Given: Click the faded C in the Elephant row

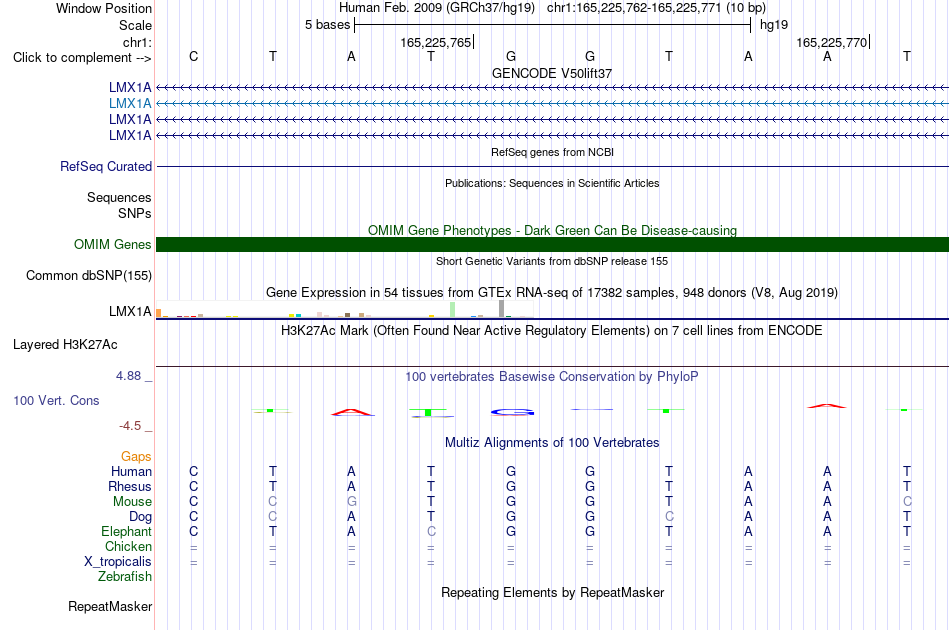Looking at the screenshot, I should (431, 531).
